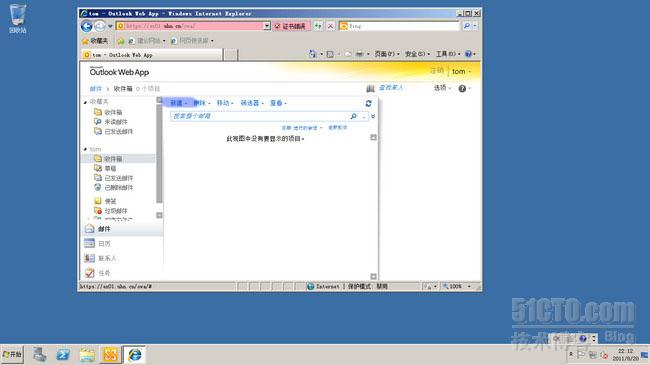Open the IE help menu icon
Image resolution: width=650 pixels, height=365 pixels.
pos(470,54)
